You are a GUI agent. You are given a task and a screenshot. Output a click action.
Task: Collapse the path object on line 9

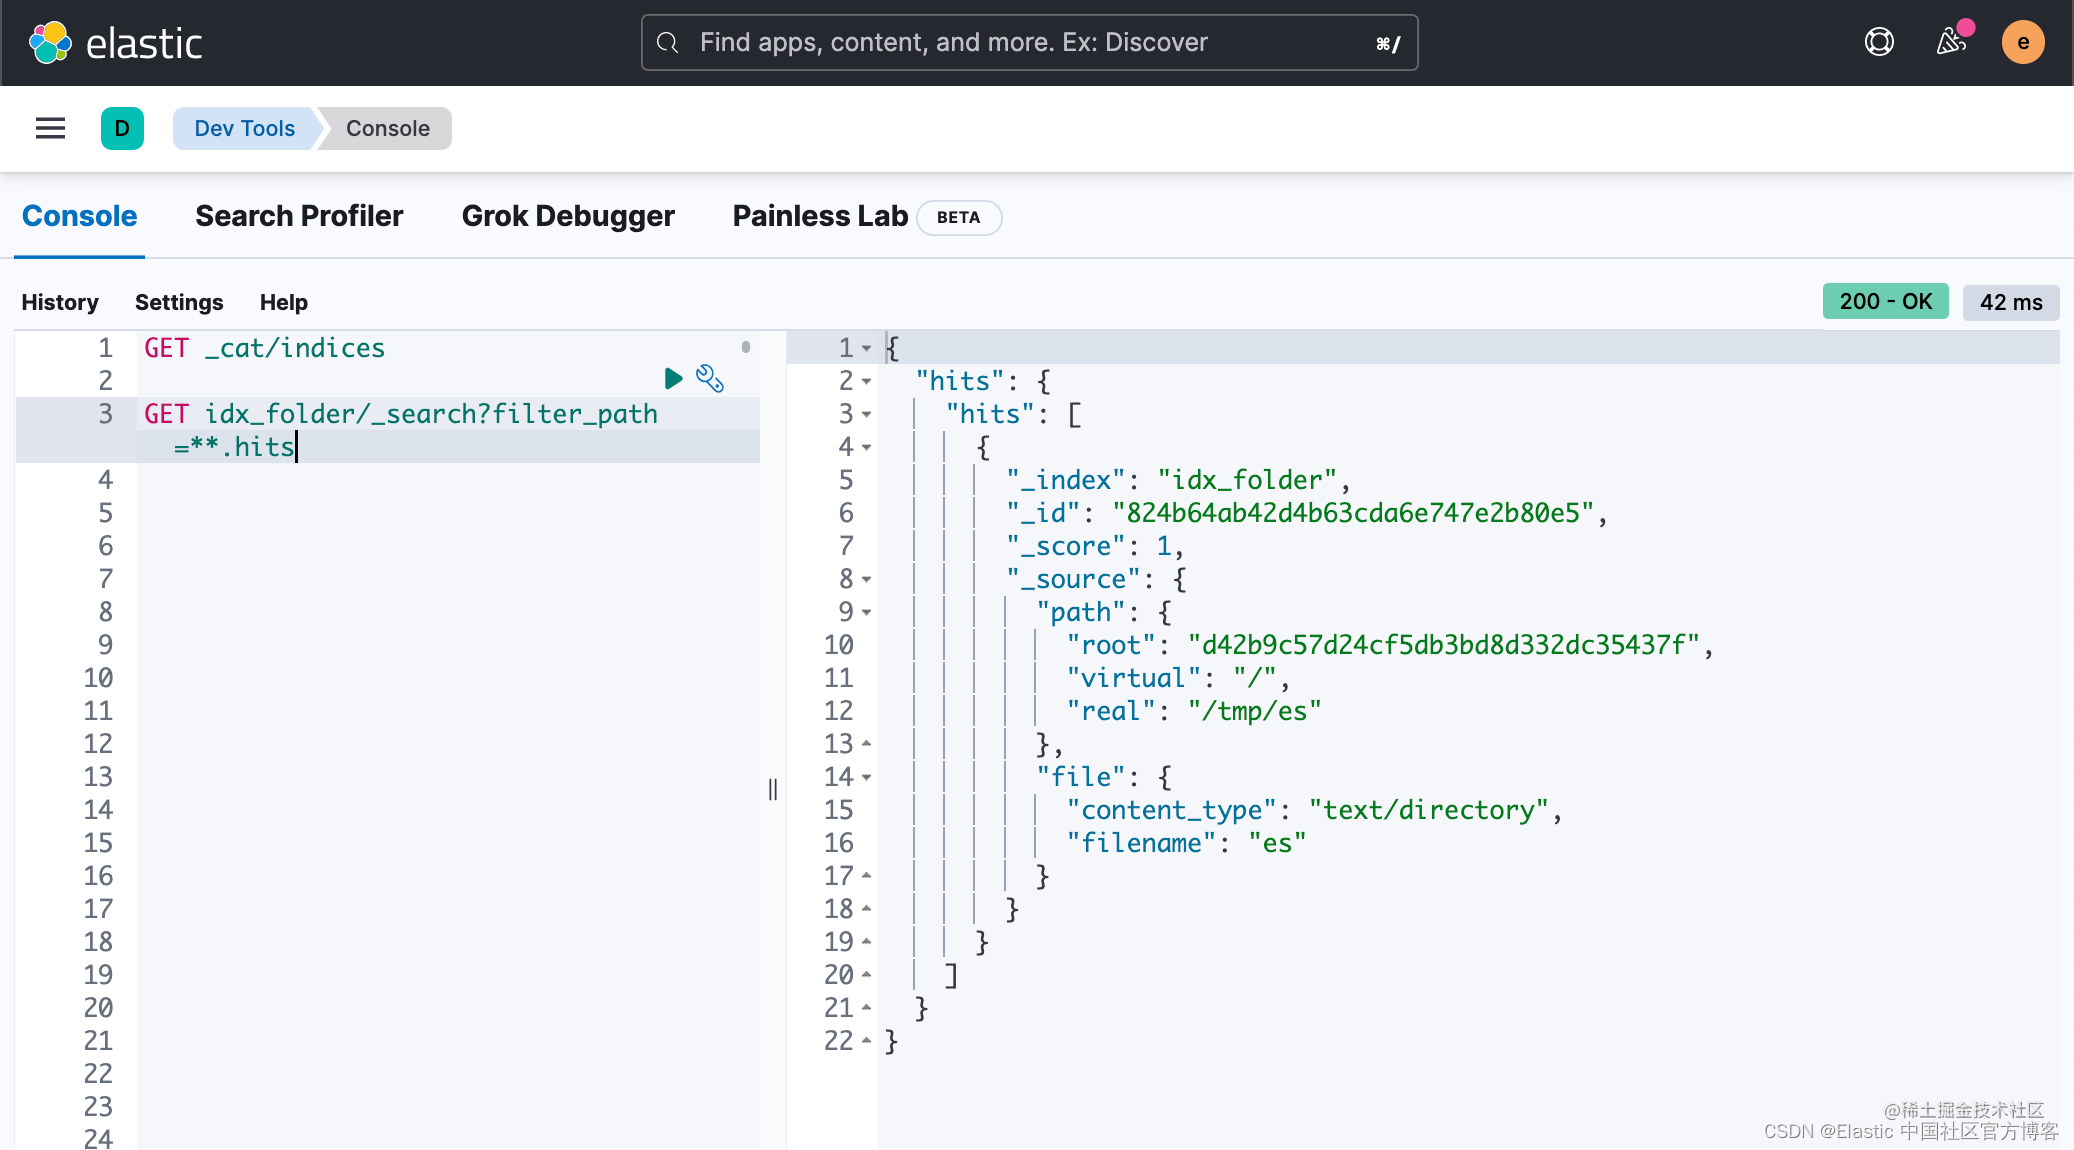point(867,613)
